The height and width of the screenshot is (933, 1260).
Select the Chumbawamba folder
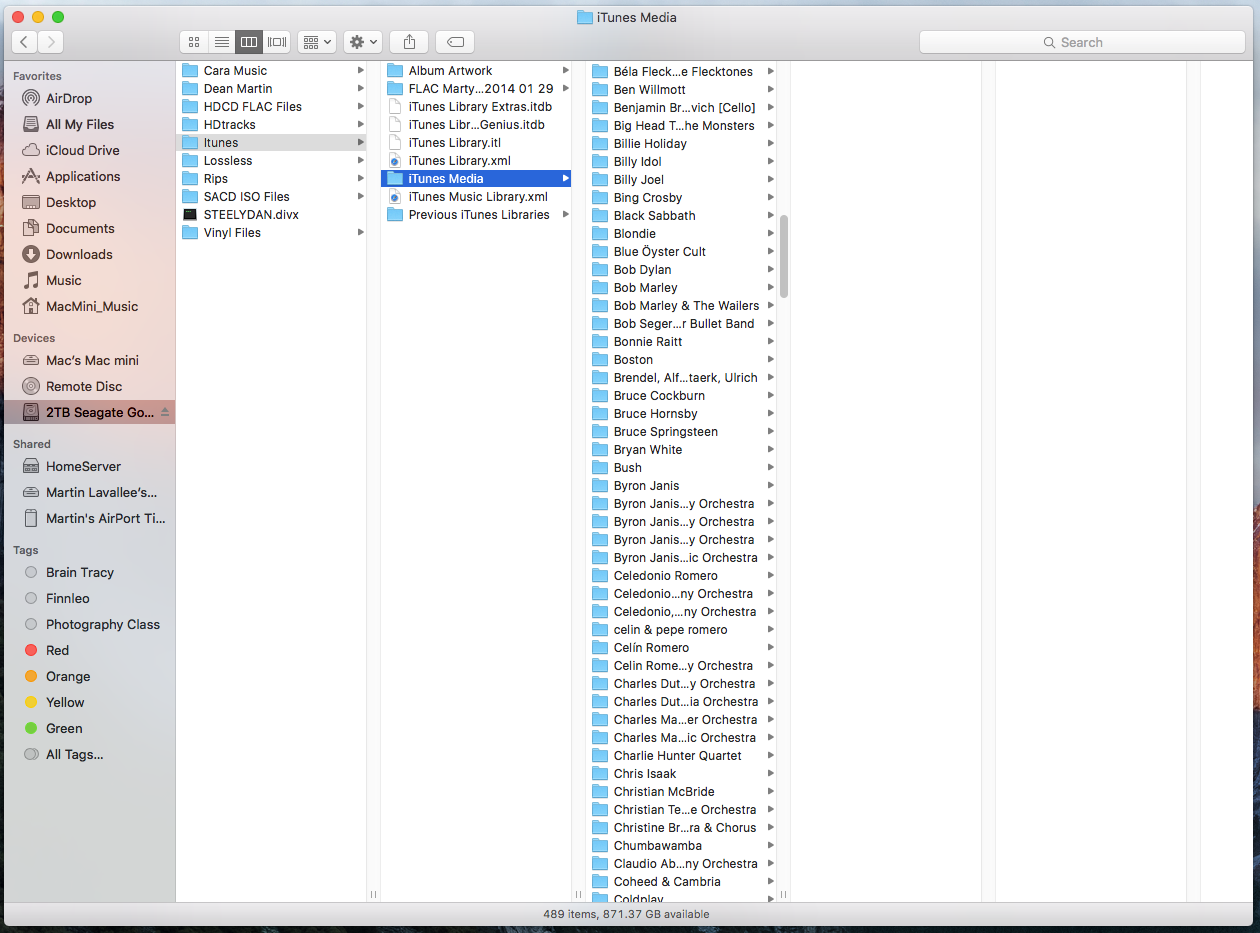tap(682, 846)
